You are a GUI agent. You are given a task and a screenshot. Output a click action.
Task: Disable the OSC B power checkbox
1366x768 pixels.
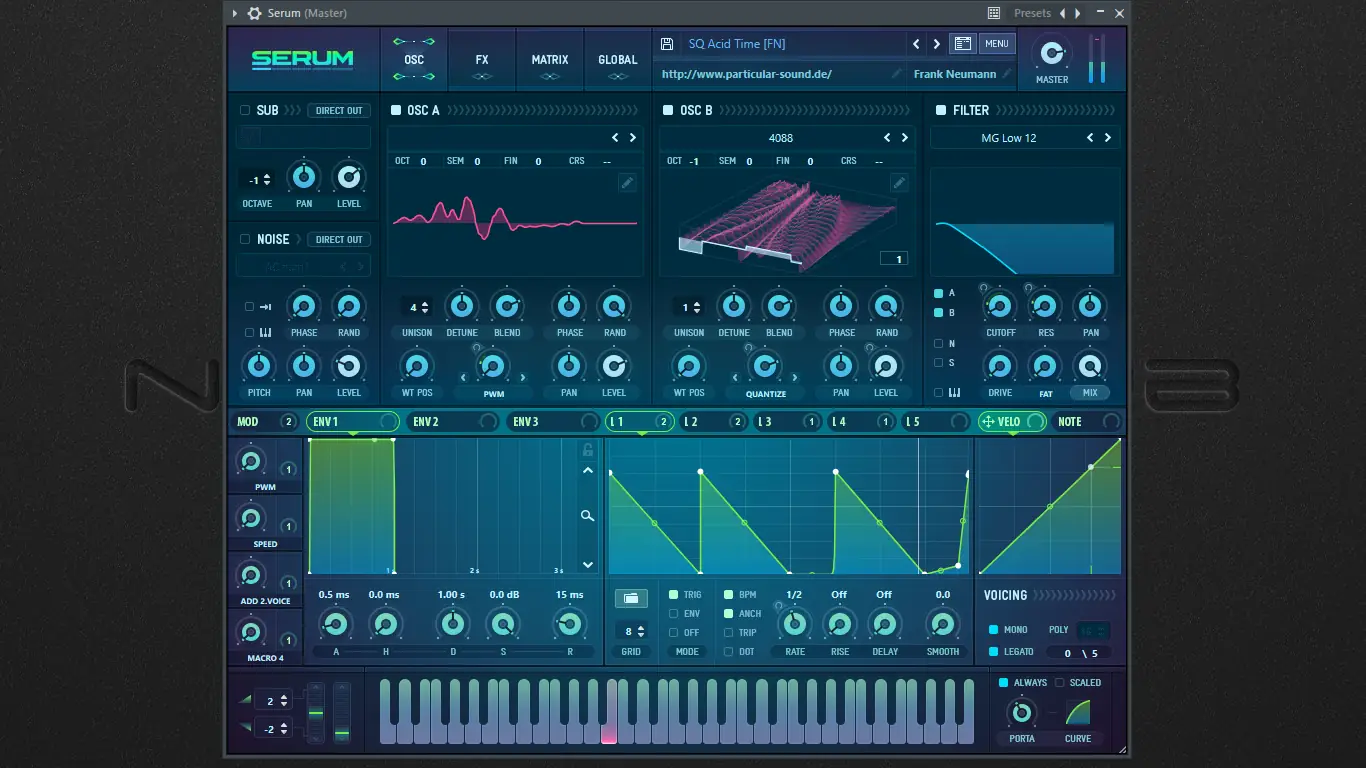pyautogui.click(x=668, y=110)
